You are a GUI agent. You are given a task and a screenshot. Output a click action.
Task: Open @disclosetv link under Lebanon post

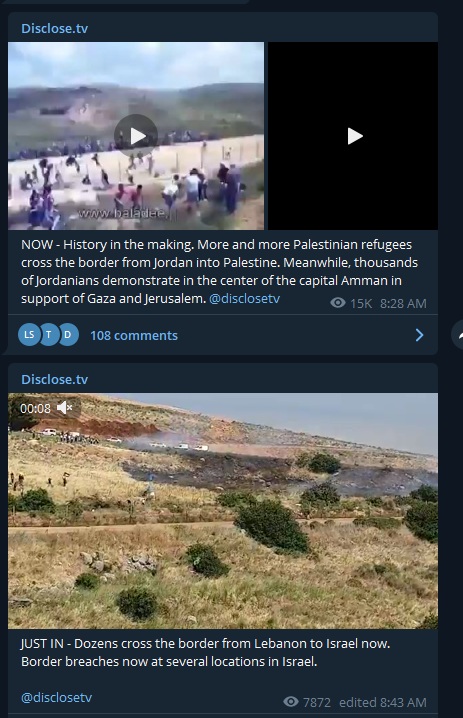click(x=56, y=697)
